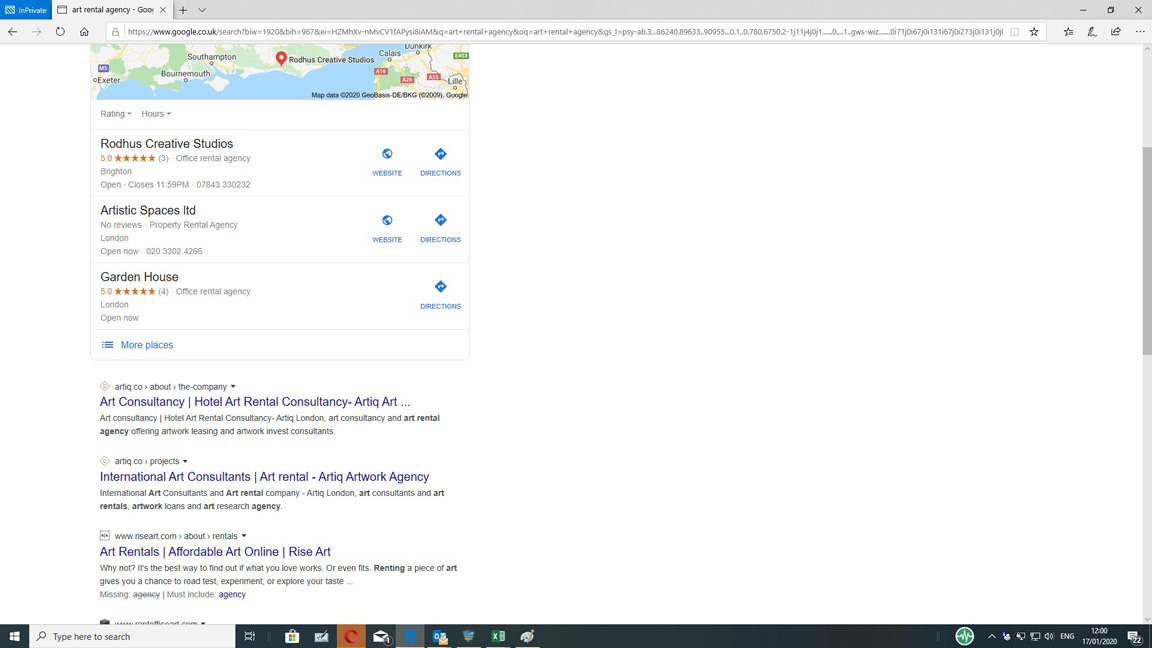Open Excel from the taskbar

pos(498,636)
